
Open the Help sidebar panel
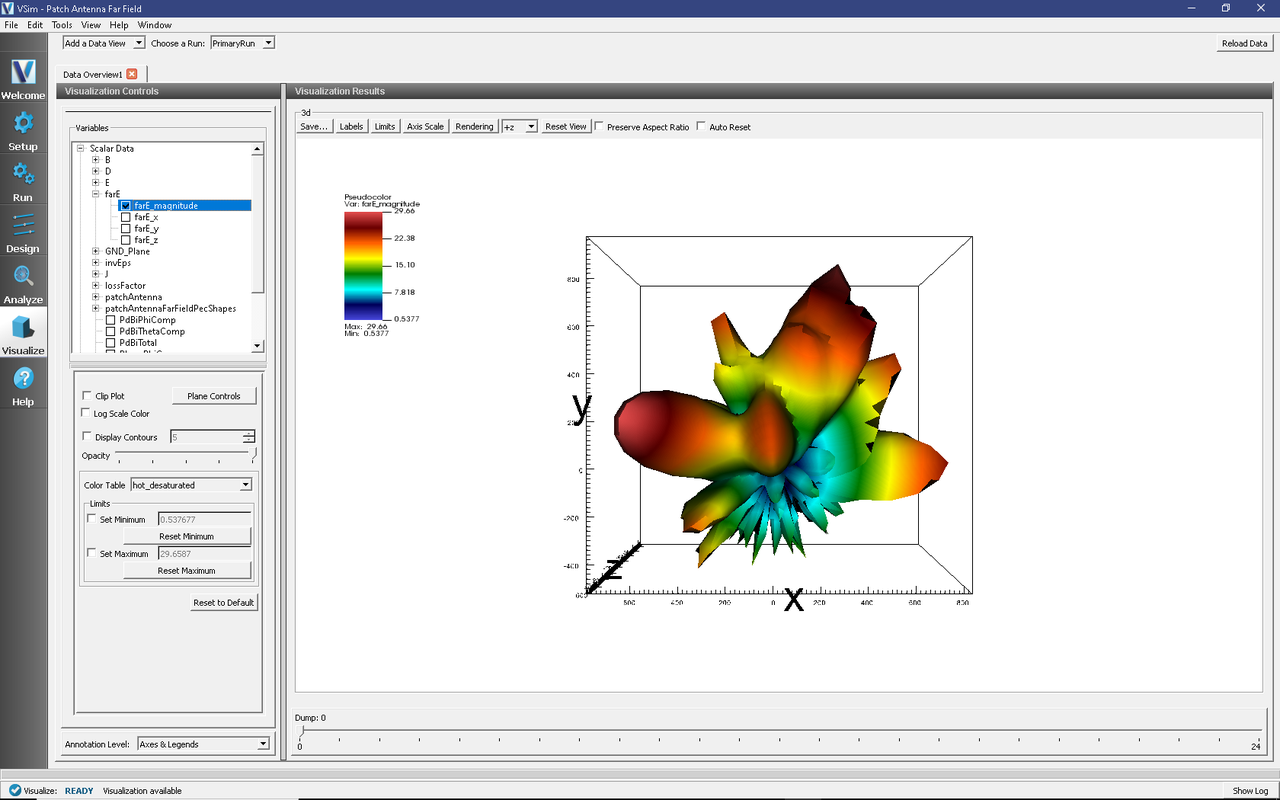(23, 386)
